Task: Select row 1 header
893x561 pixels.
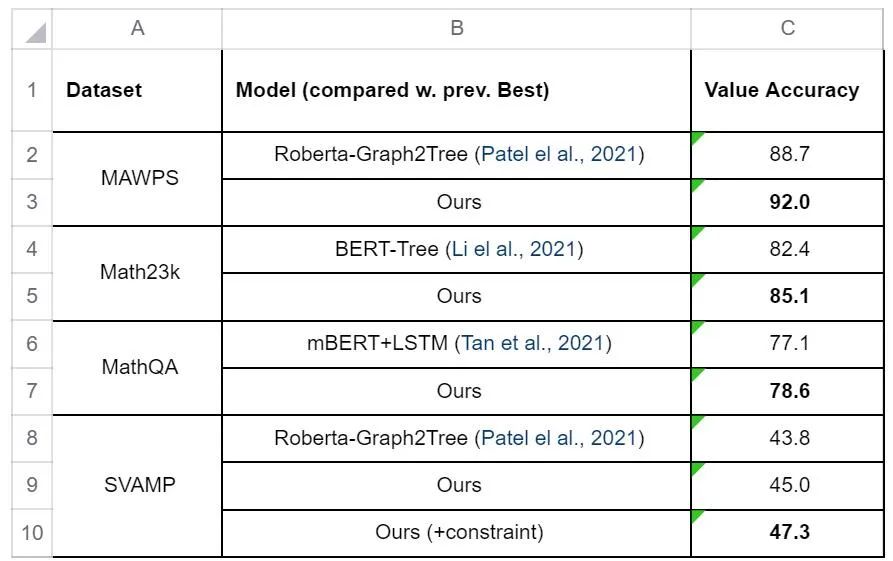Action: click(x=32, y=90)
